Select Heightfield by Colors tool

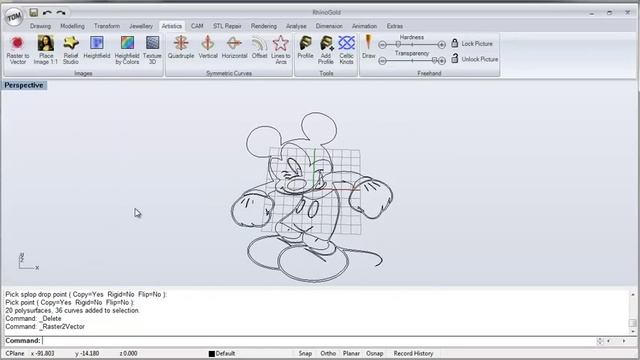[x=127, y=50]
